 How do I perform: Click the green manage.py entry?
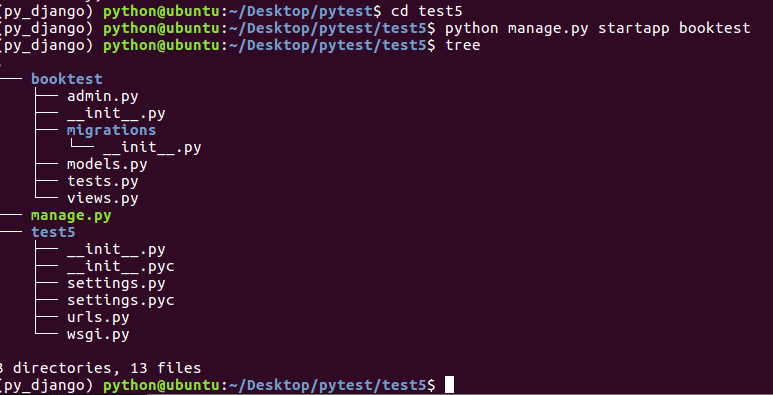click(71, 215)
